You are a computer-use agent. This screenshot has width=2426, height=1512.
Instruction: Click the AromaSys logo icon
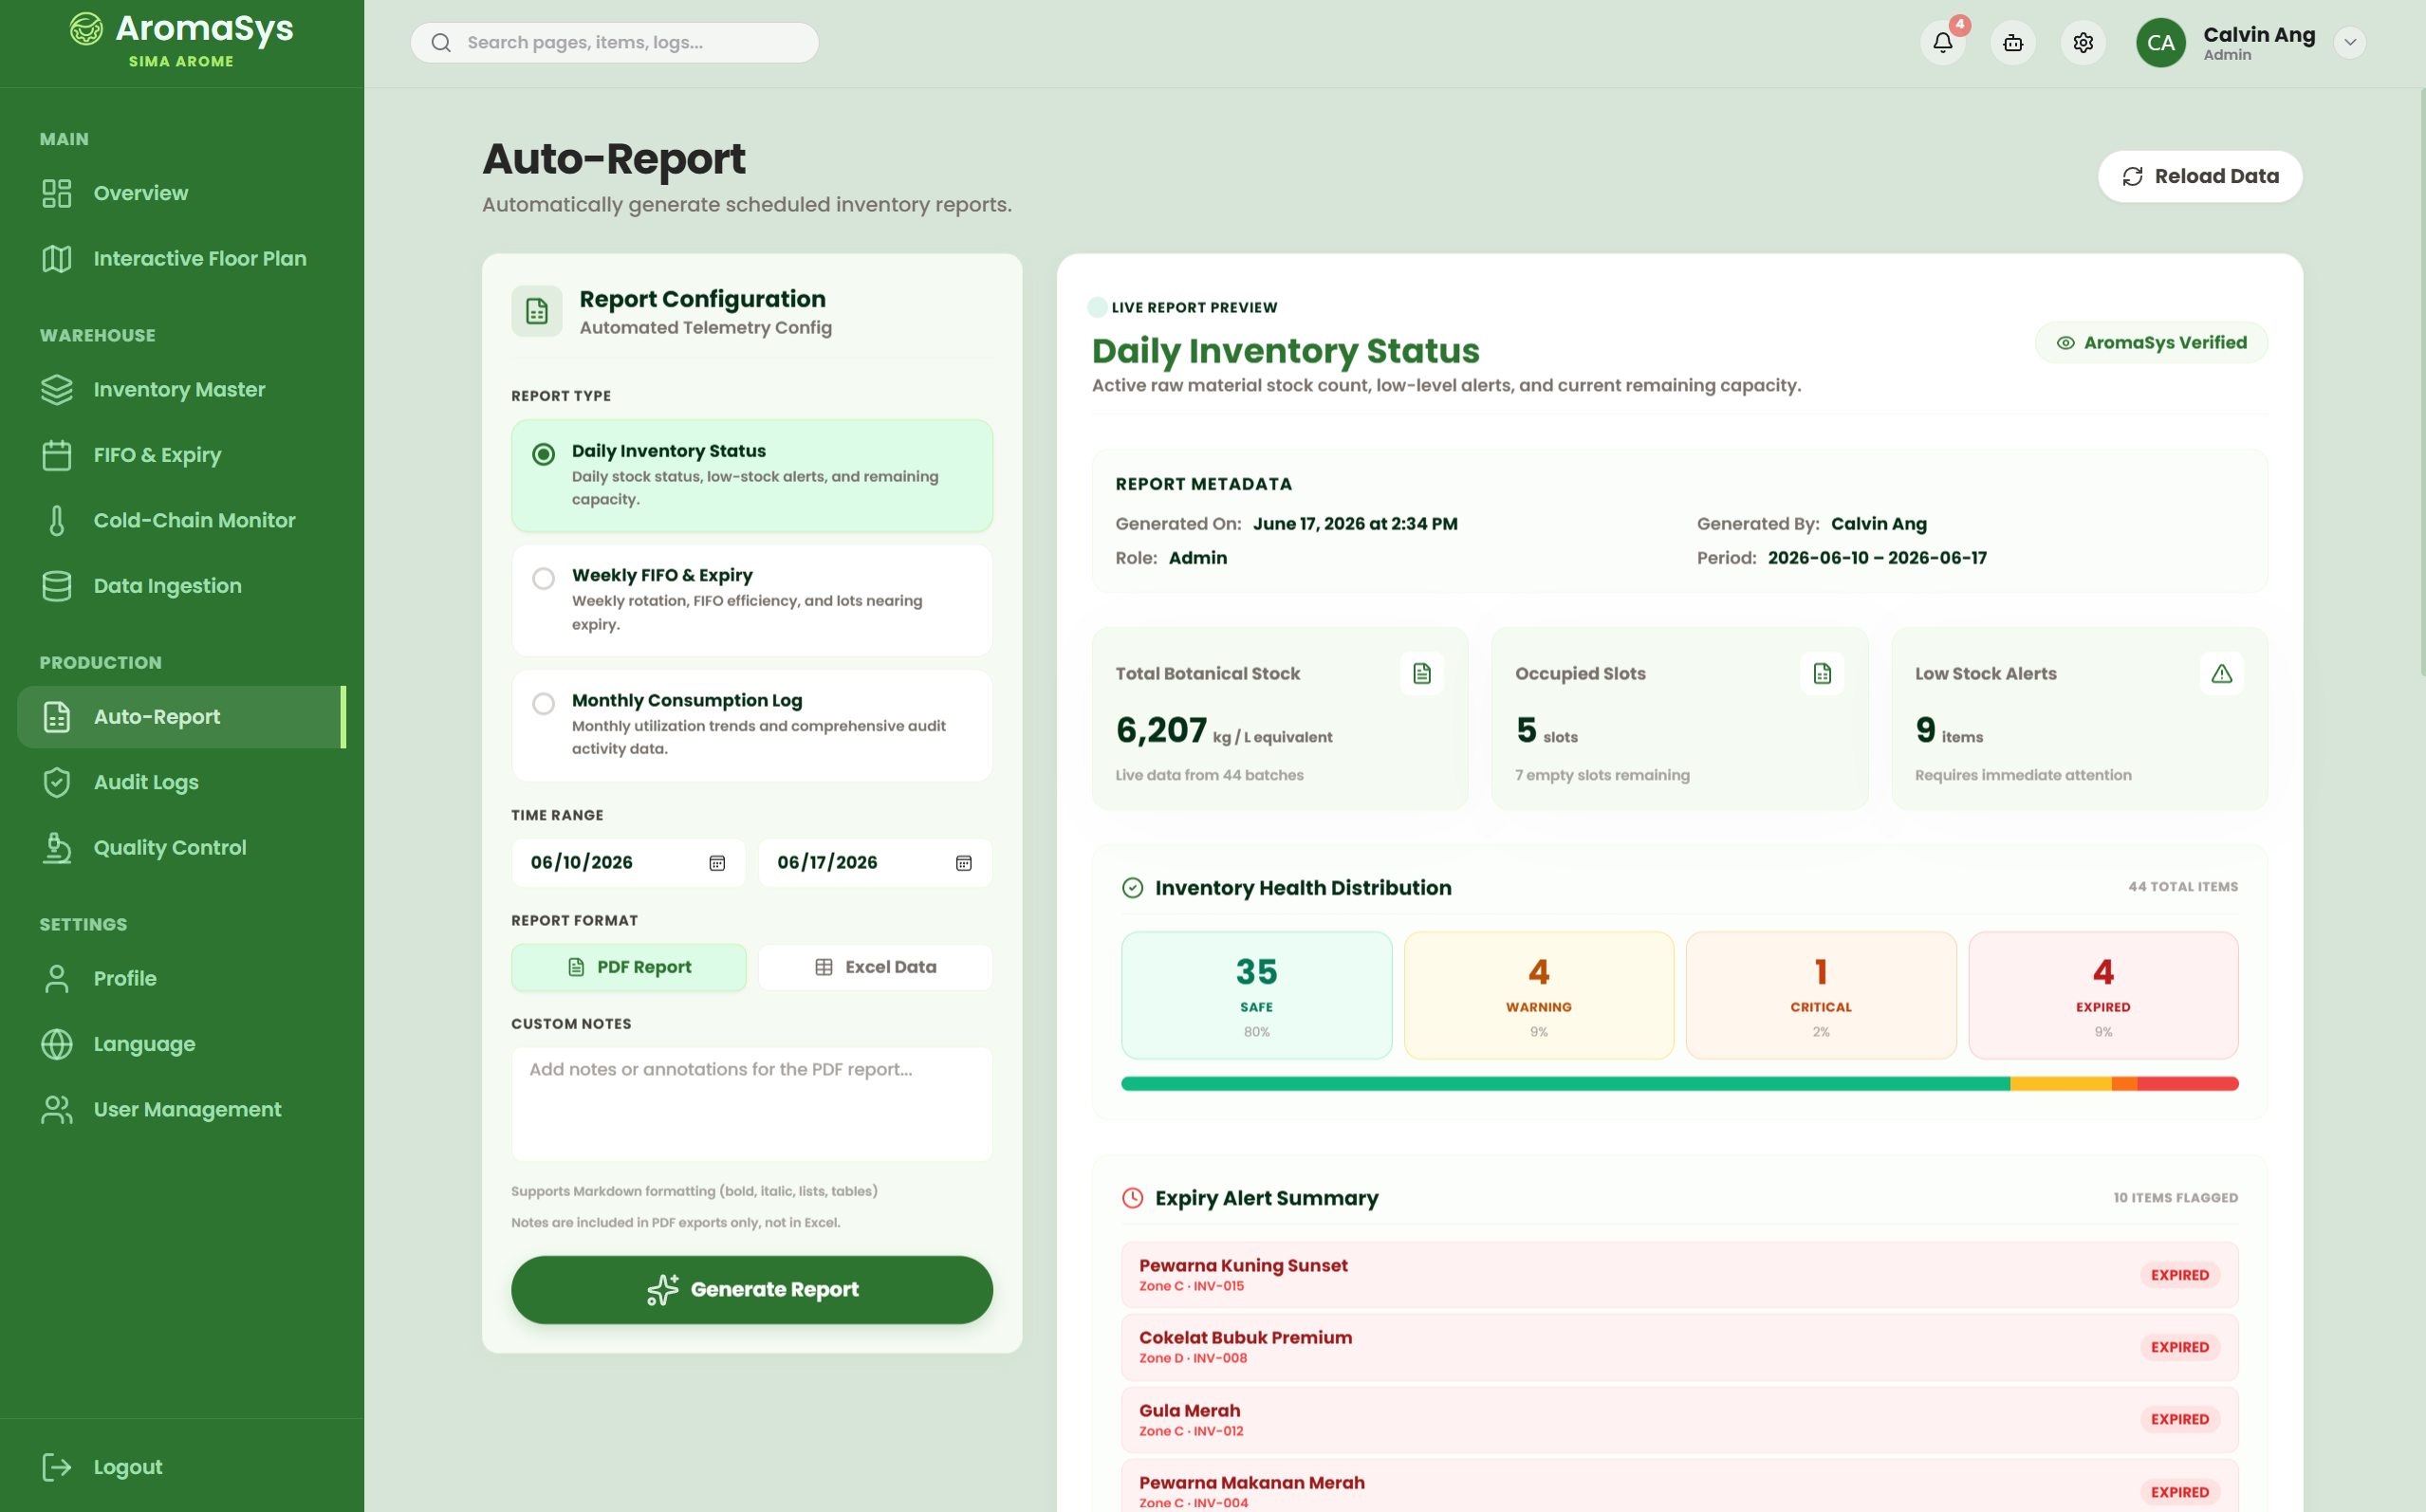[86, 29]
